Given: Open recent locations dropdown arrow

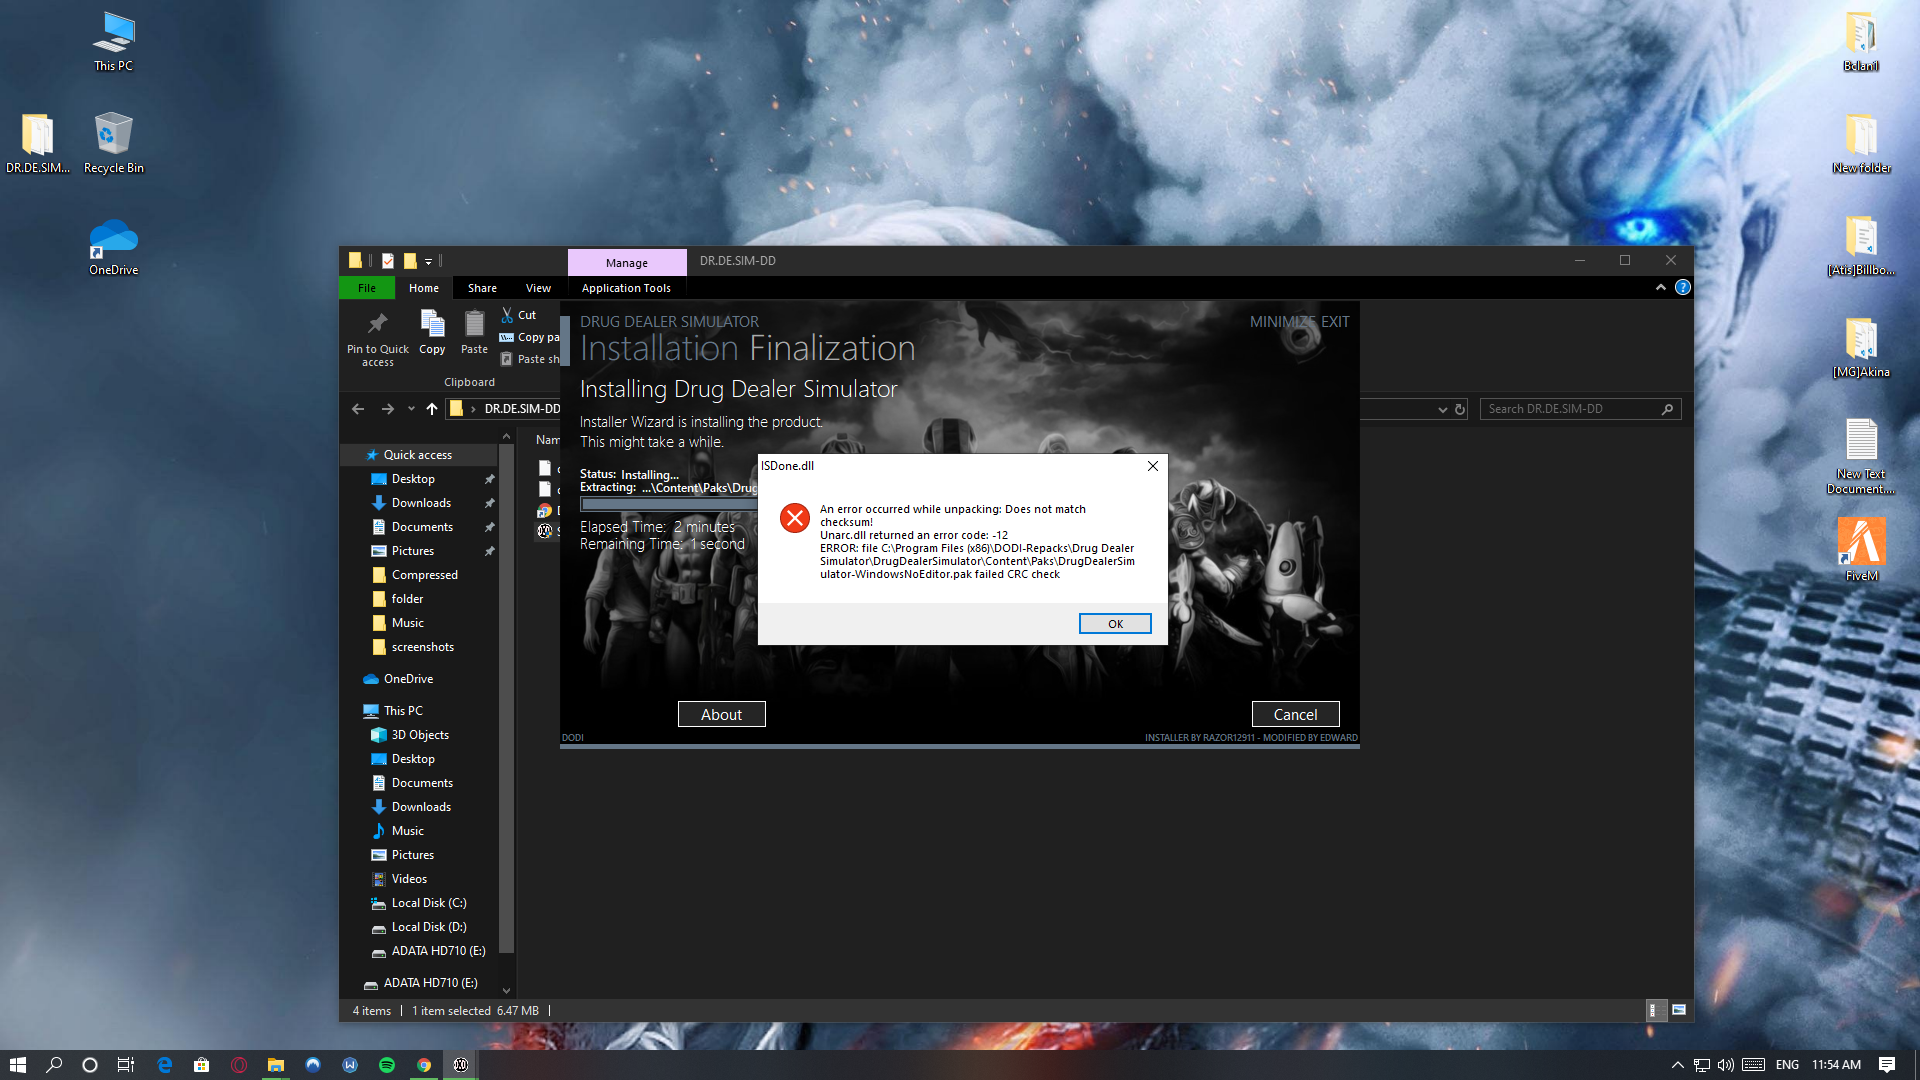Looking at the screenshot, I should coord(411,409).
